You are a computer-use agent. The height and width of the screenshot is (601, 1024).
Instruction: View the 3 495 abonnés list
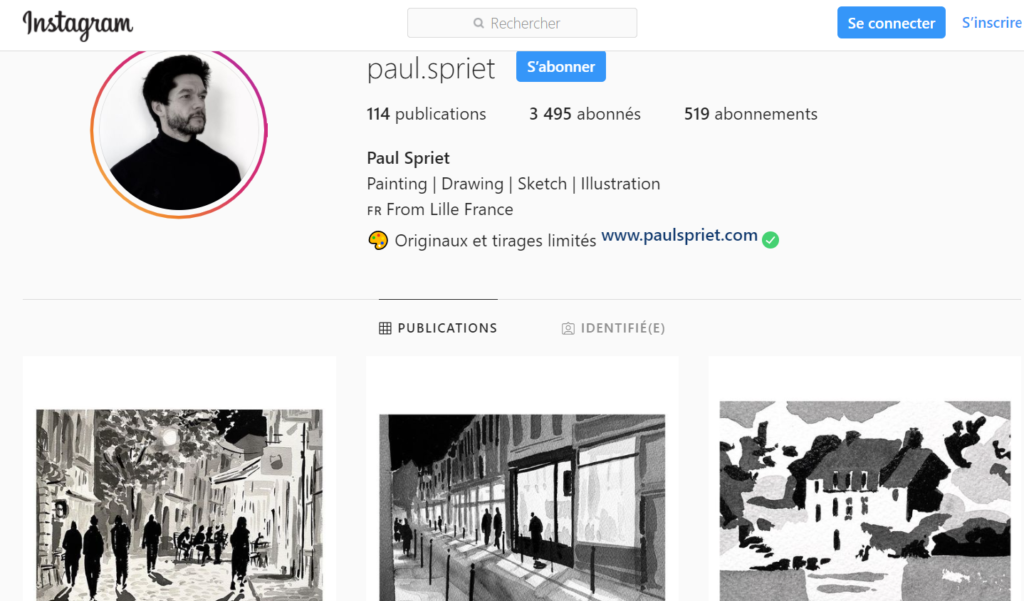point(584,114)
